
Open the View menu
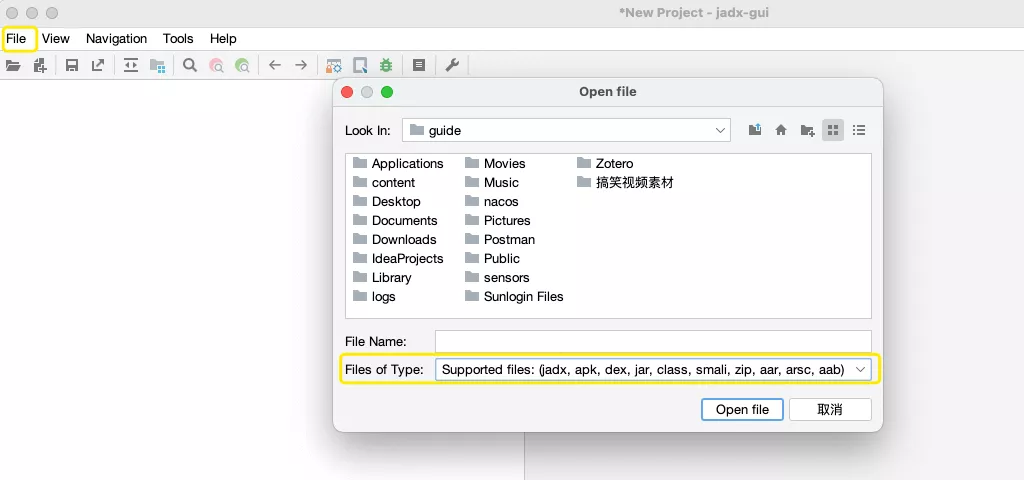pos(56,39)
